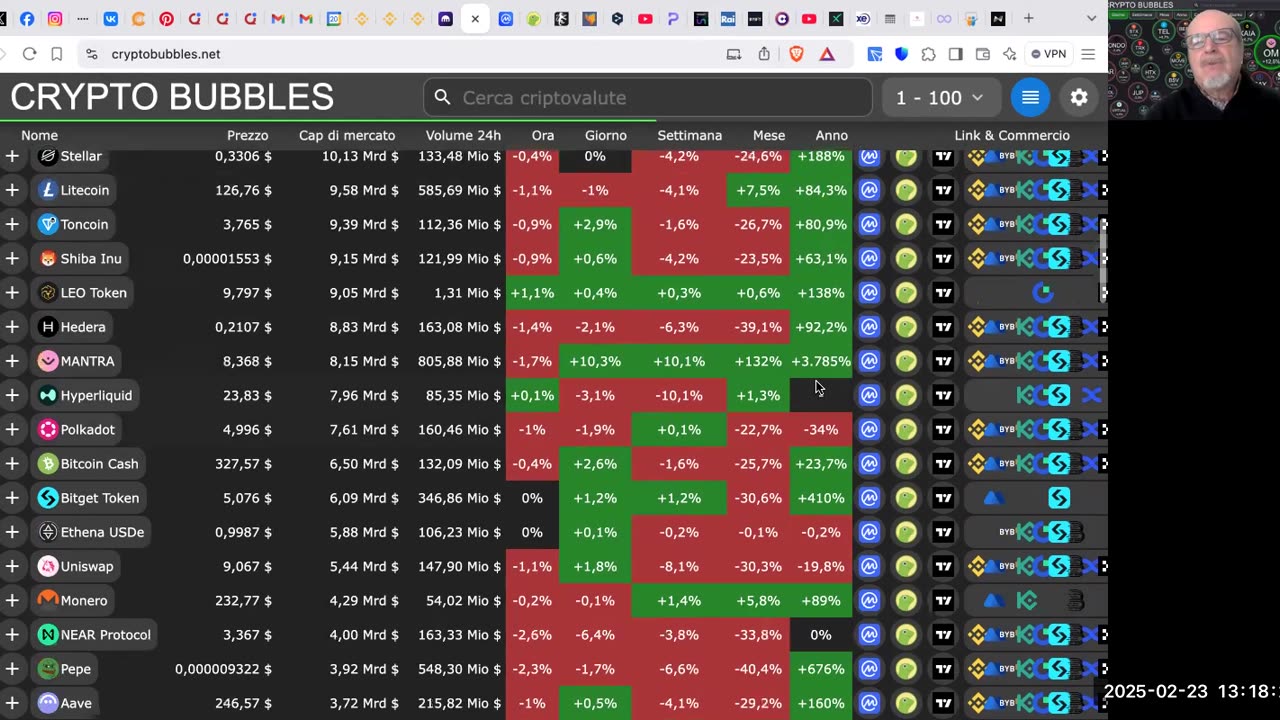Screen dimensions: 1280x720
Task: Click the Bitcoin Cash coin name
Action: (99, 463)
